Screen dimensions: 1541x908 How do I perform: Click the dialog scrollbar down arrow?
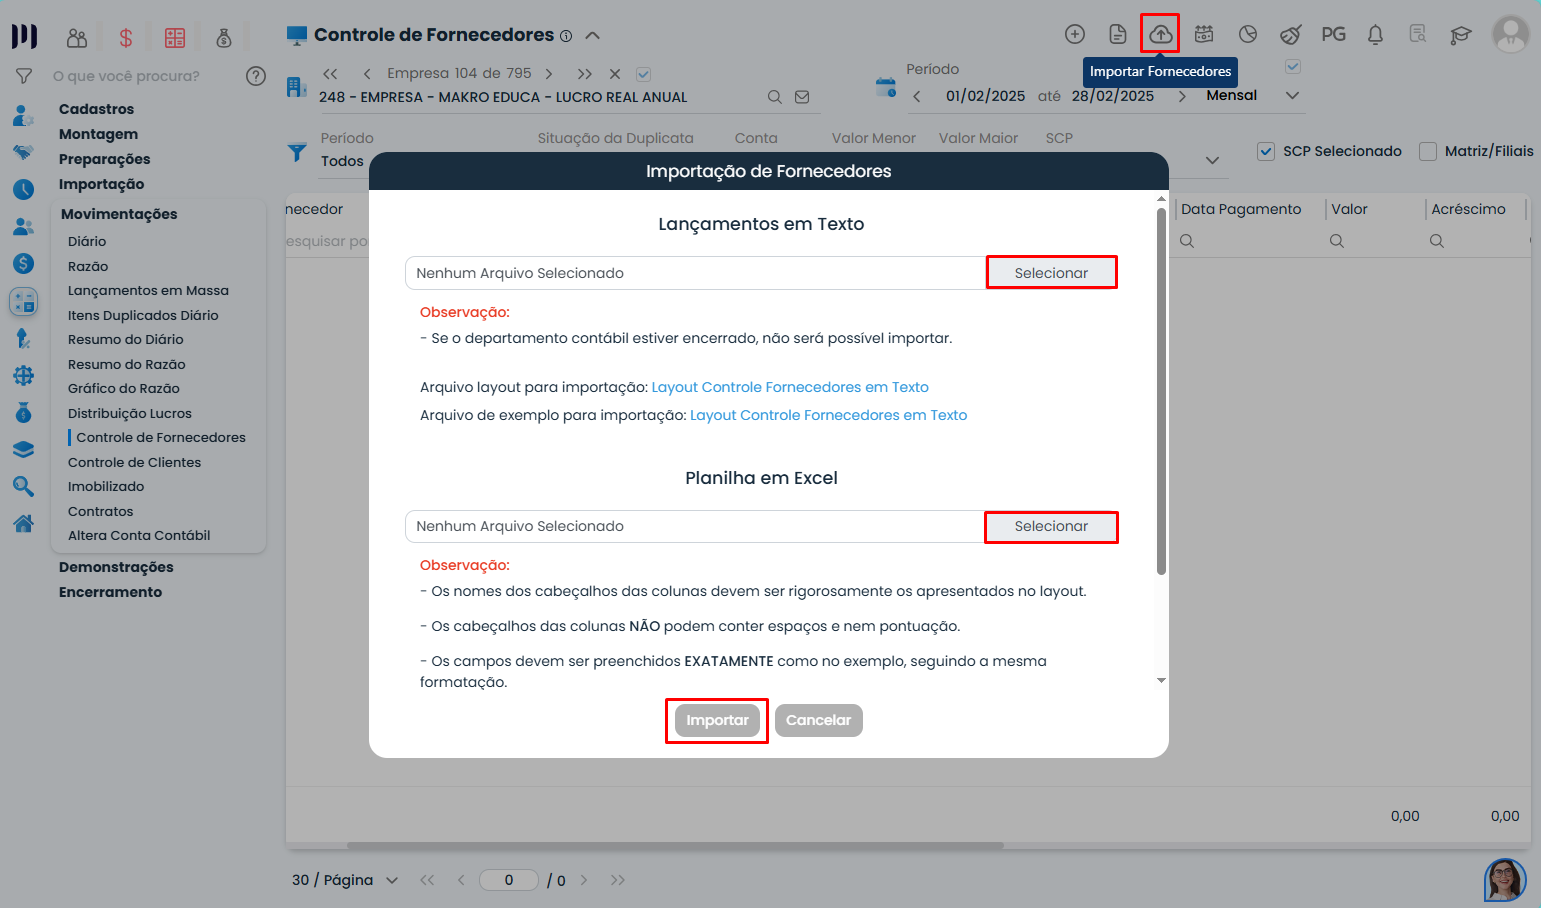[1161, 680]
